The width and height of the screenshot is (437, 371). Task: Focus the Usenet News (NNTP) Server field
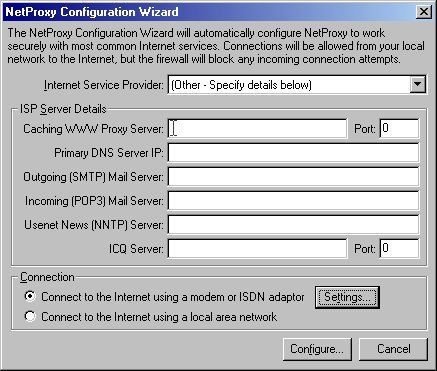(x=293, y=225)
